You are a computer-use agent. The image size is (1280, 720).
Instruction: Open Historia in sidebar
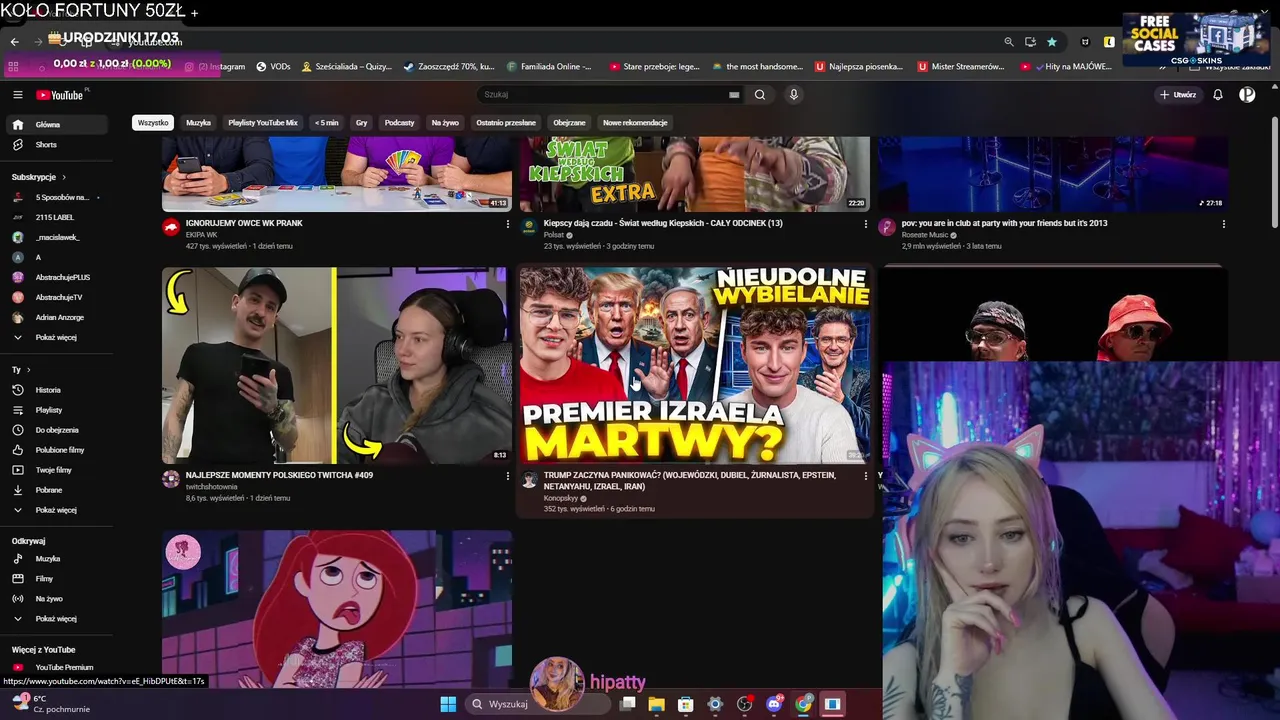pyautogui.click(x=56, y=390)
